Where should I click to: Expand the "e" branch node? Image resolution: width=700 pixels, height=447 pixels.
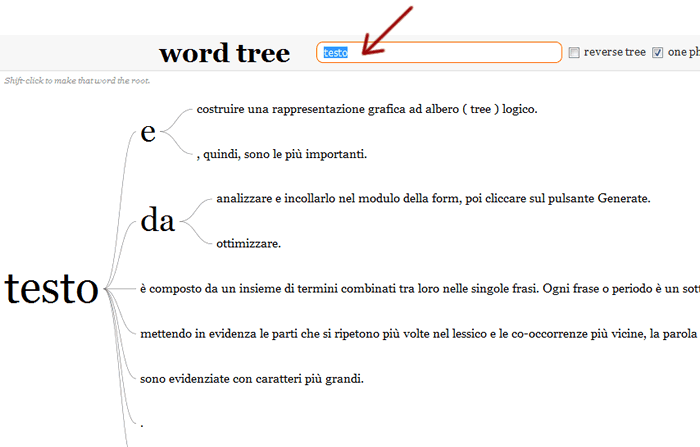tap(148, 131)
